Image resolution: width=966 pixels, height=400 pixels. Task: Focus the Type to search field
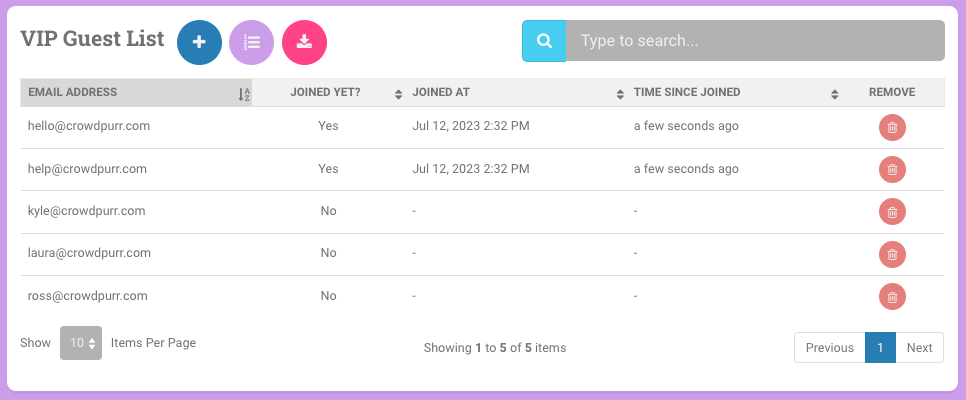click(755, 41)
